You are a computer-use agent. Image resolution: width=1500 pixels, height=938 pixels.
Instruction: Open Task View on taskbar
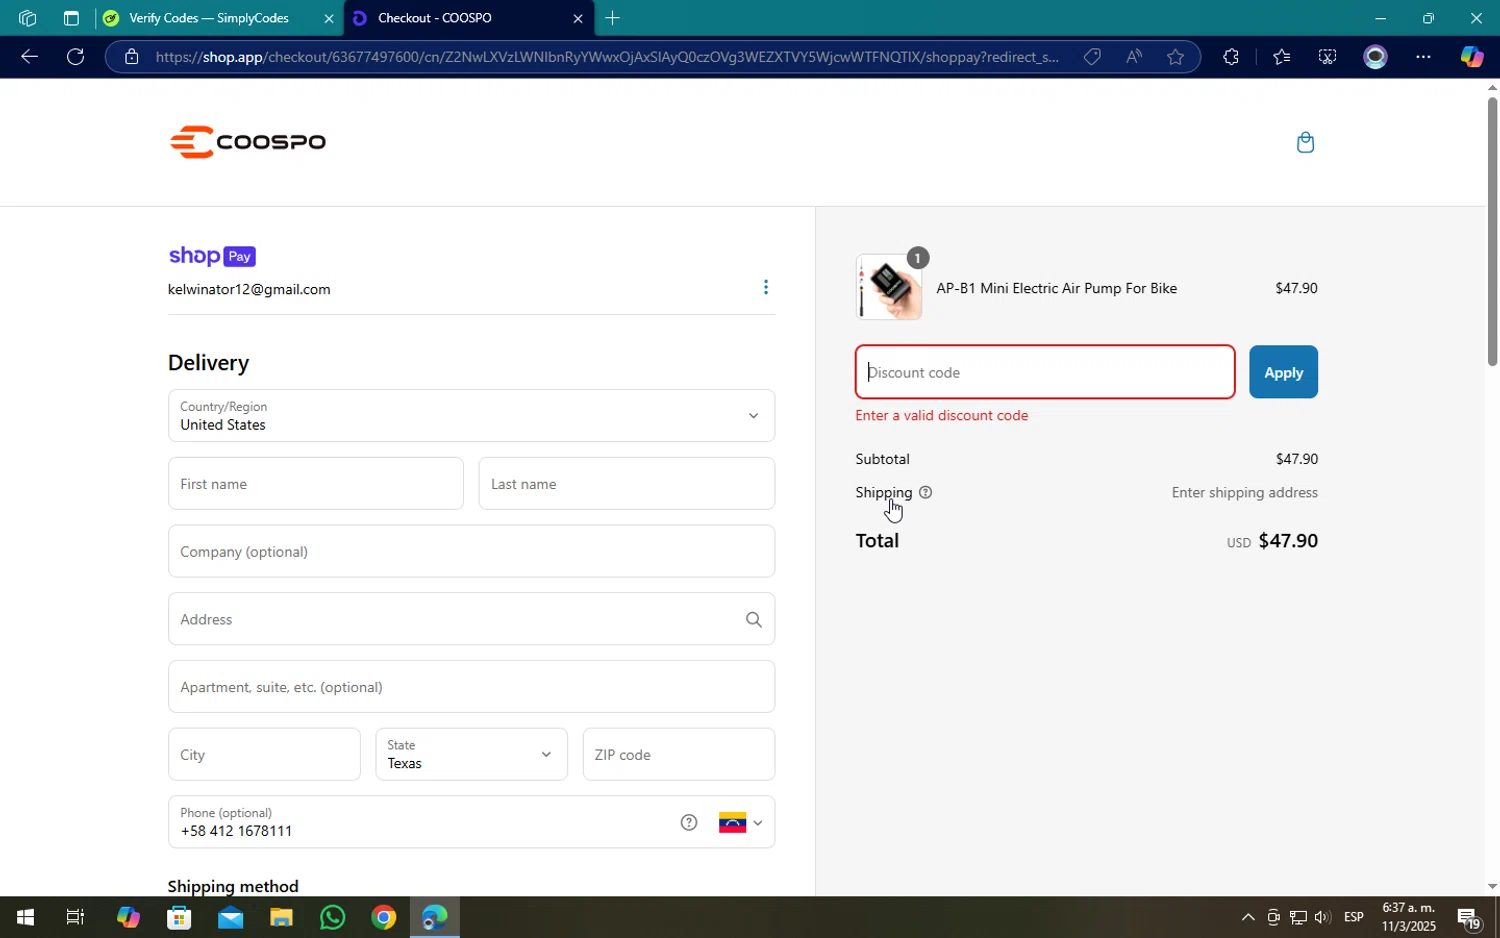[75, 917]
